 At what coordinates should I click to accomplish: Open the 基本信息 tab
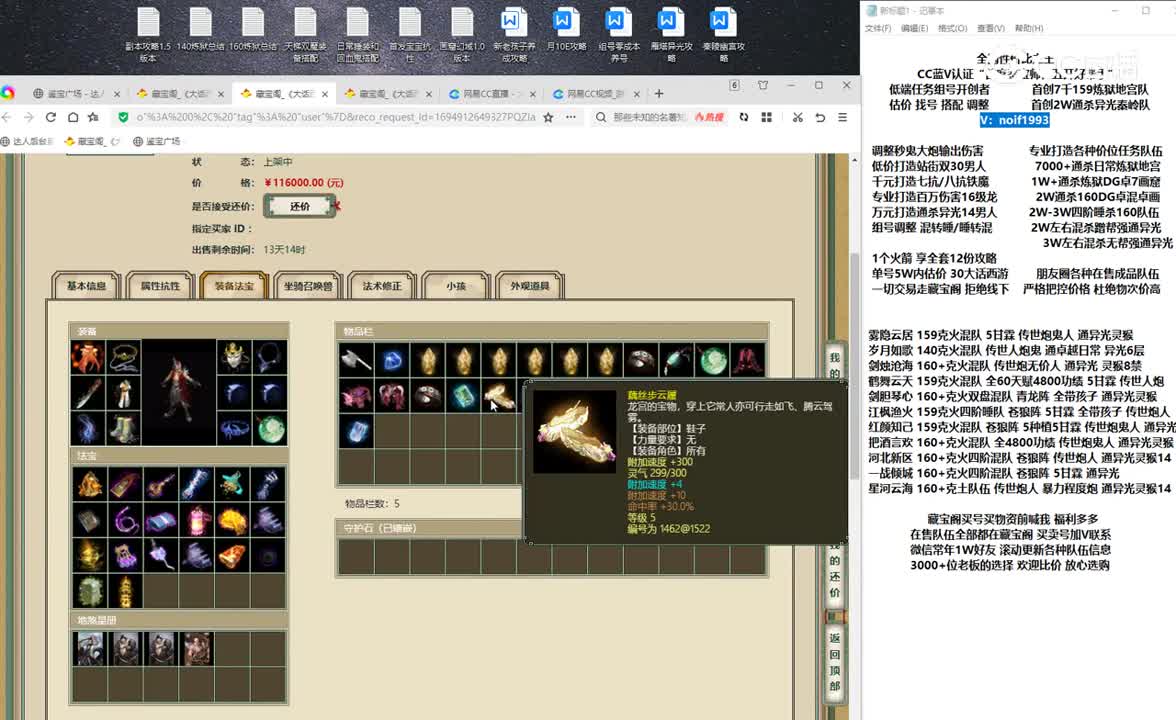coord(86,286)
